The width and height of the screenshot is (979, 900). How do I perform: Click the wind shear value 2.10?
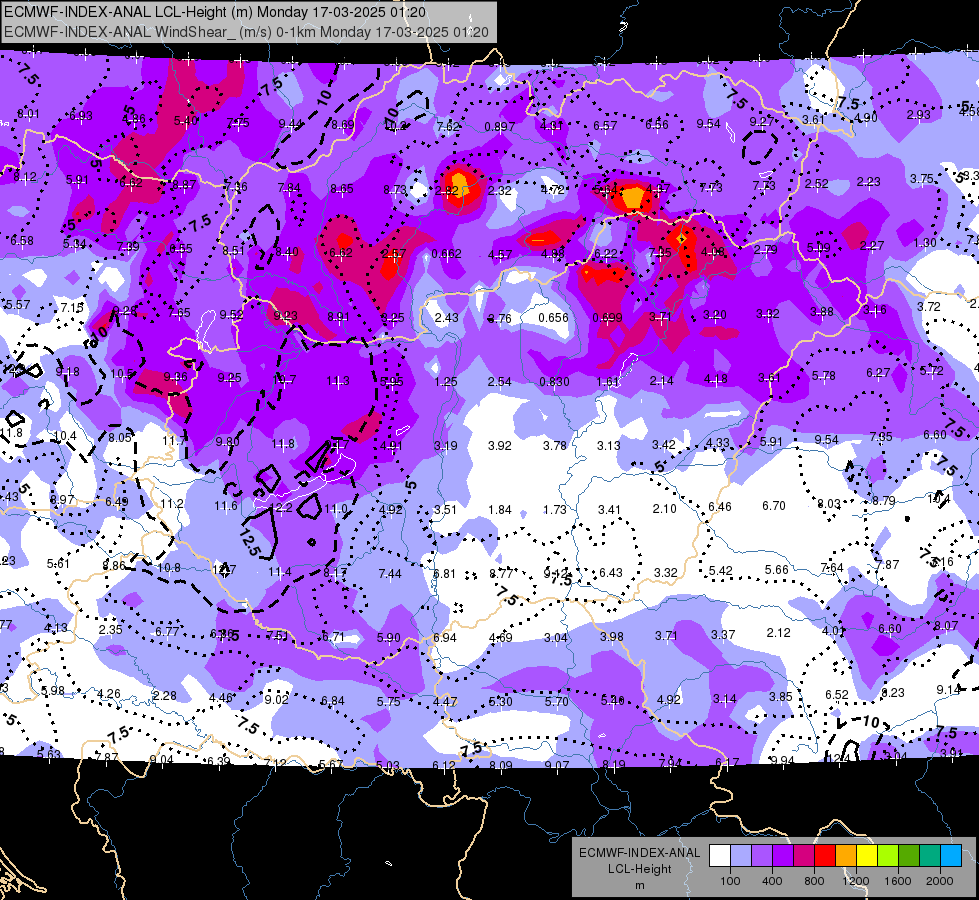coord(664,508)
